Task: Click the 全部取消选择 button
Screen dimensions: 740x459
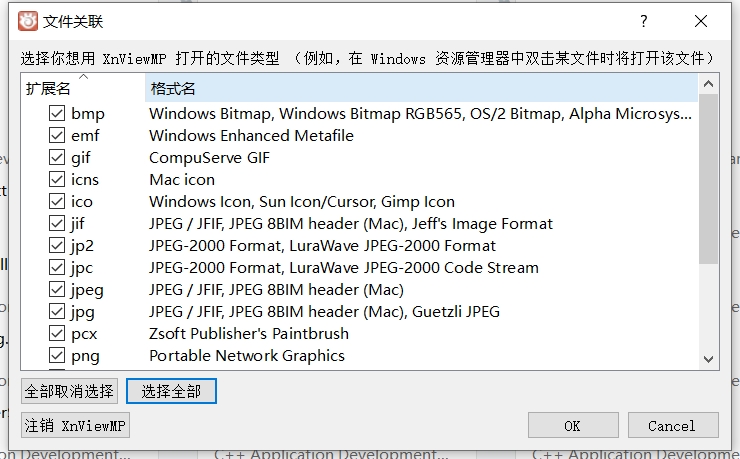Action: click(70, 391)
